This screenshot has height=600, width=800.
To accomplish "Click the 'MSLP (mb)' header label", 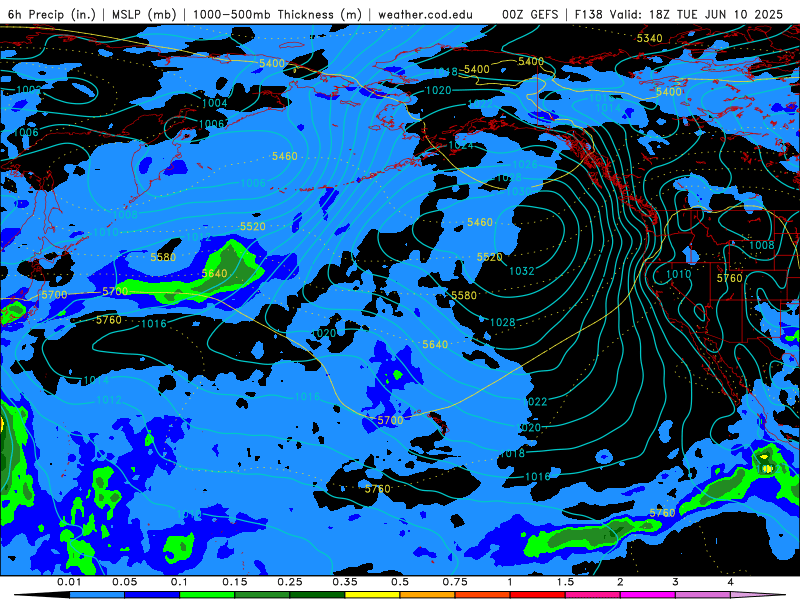I will (x=144, y=14).
